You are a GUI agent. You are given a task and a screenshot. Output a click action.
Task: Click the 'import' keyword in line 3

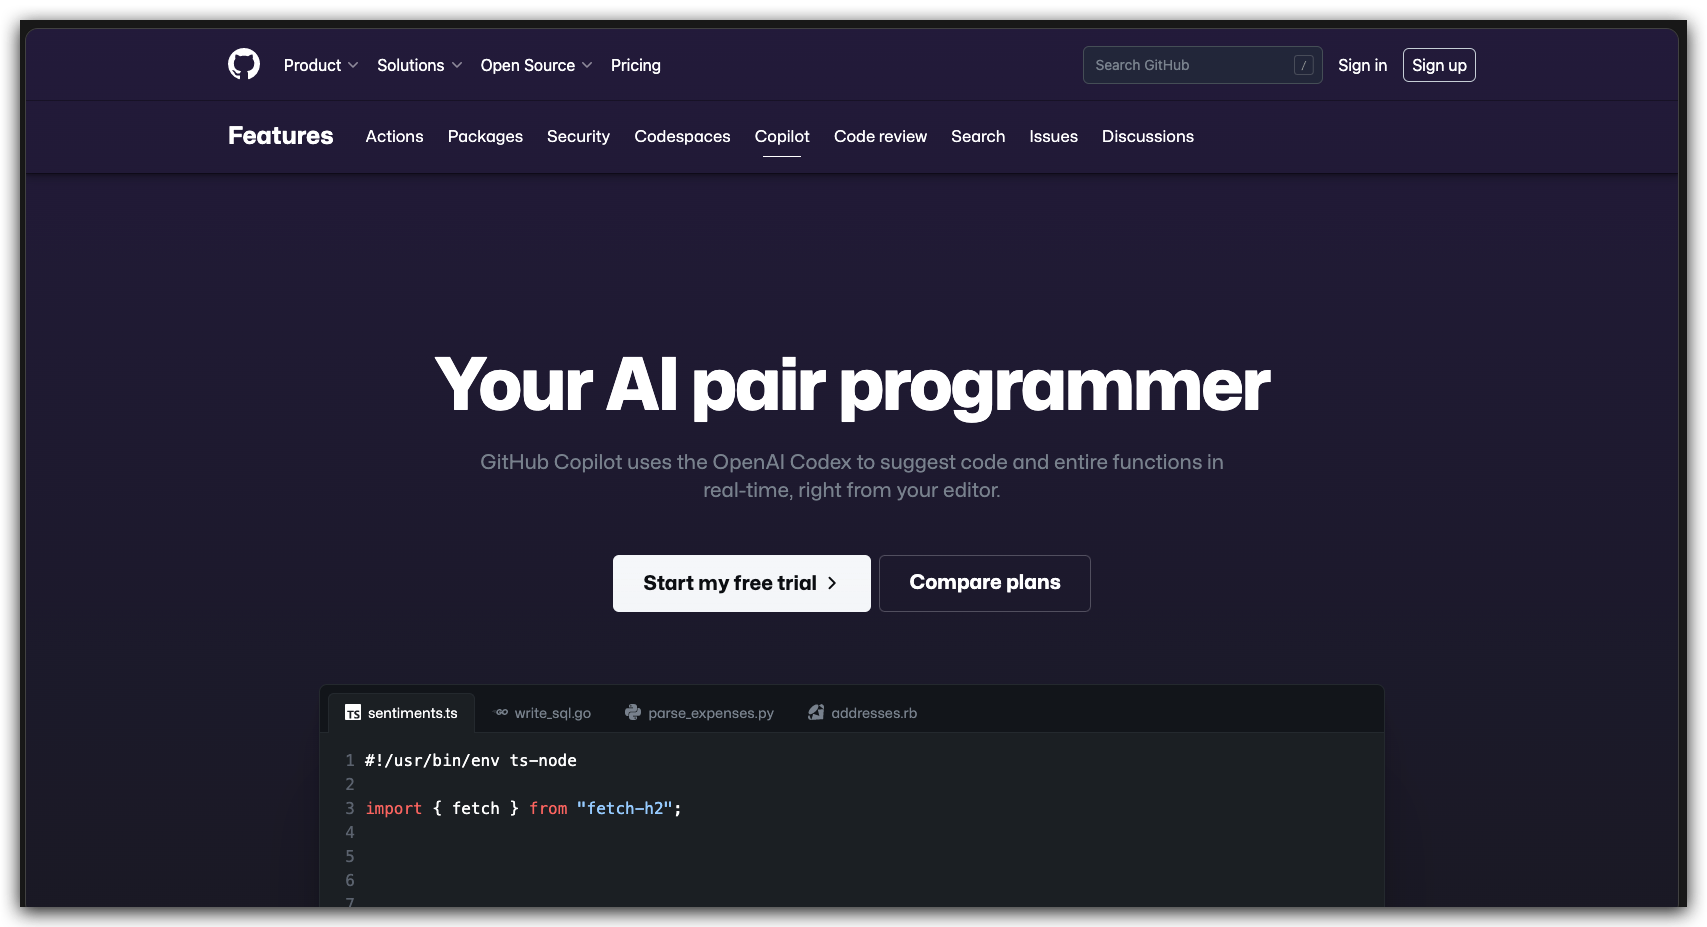[x=393, y=808]
